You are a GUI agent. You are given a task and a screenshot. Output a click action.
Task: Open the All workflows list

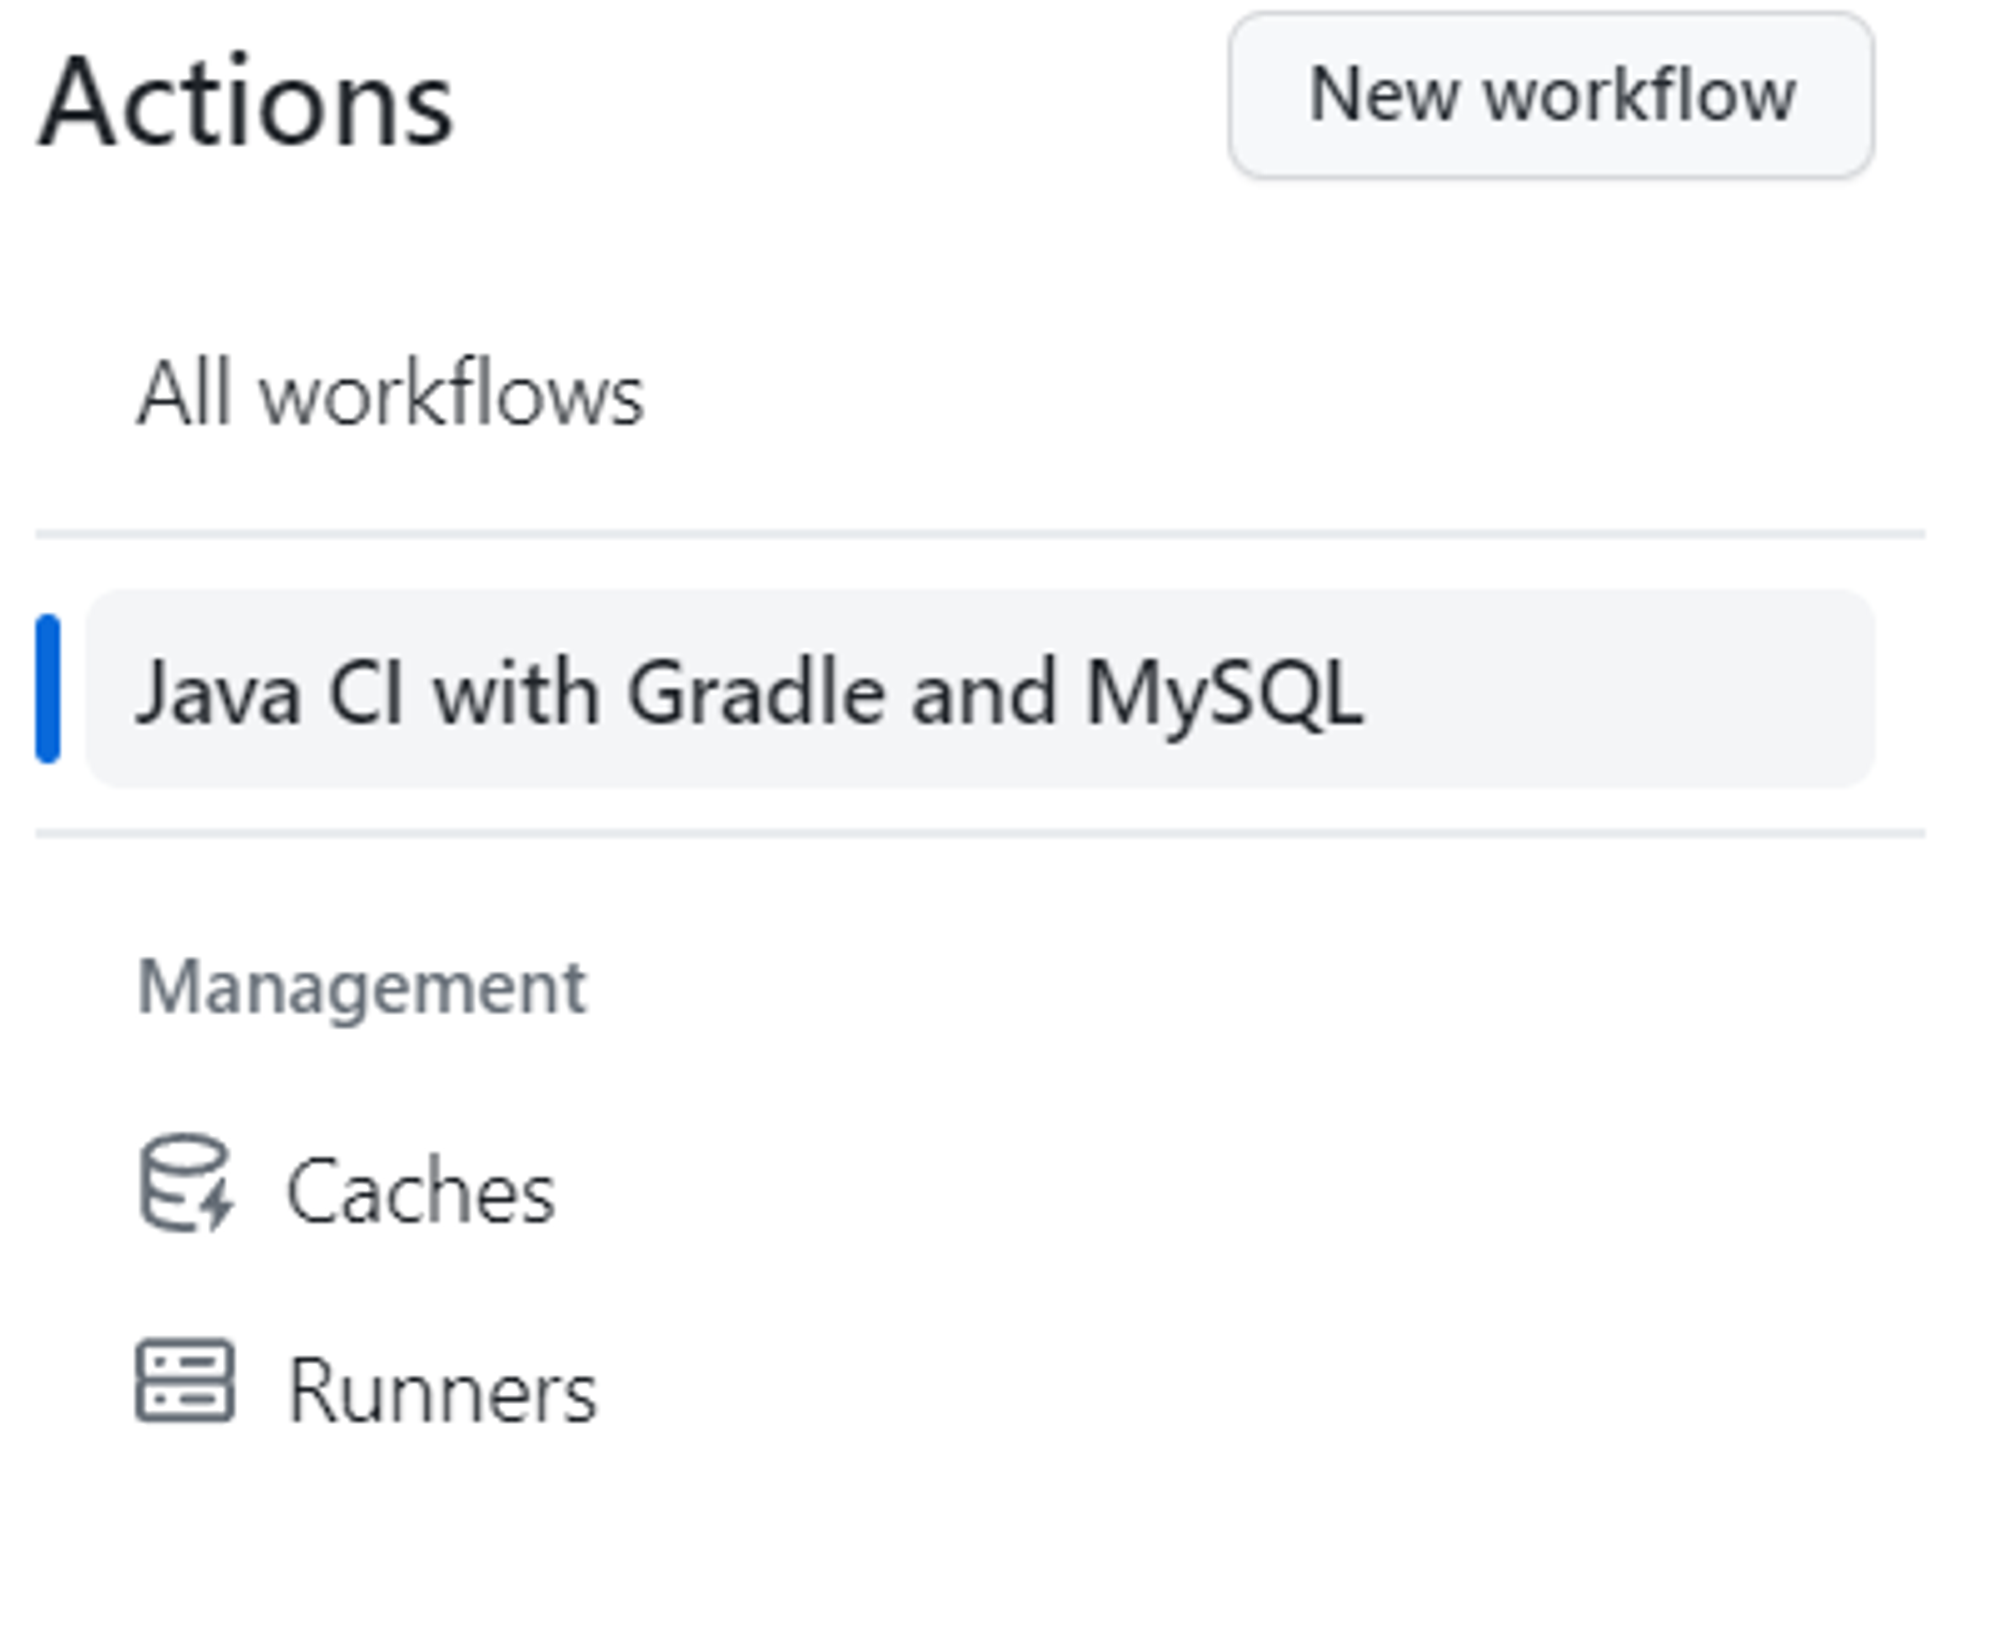pyautogui.click(x=390, y=394)
